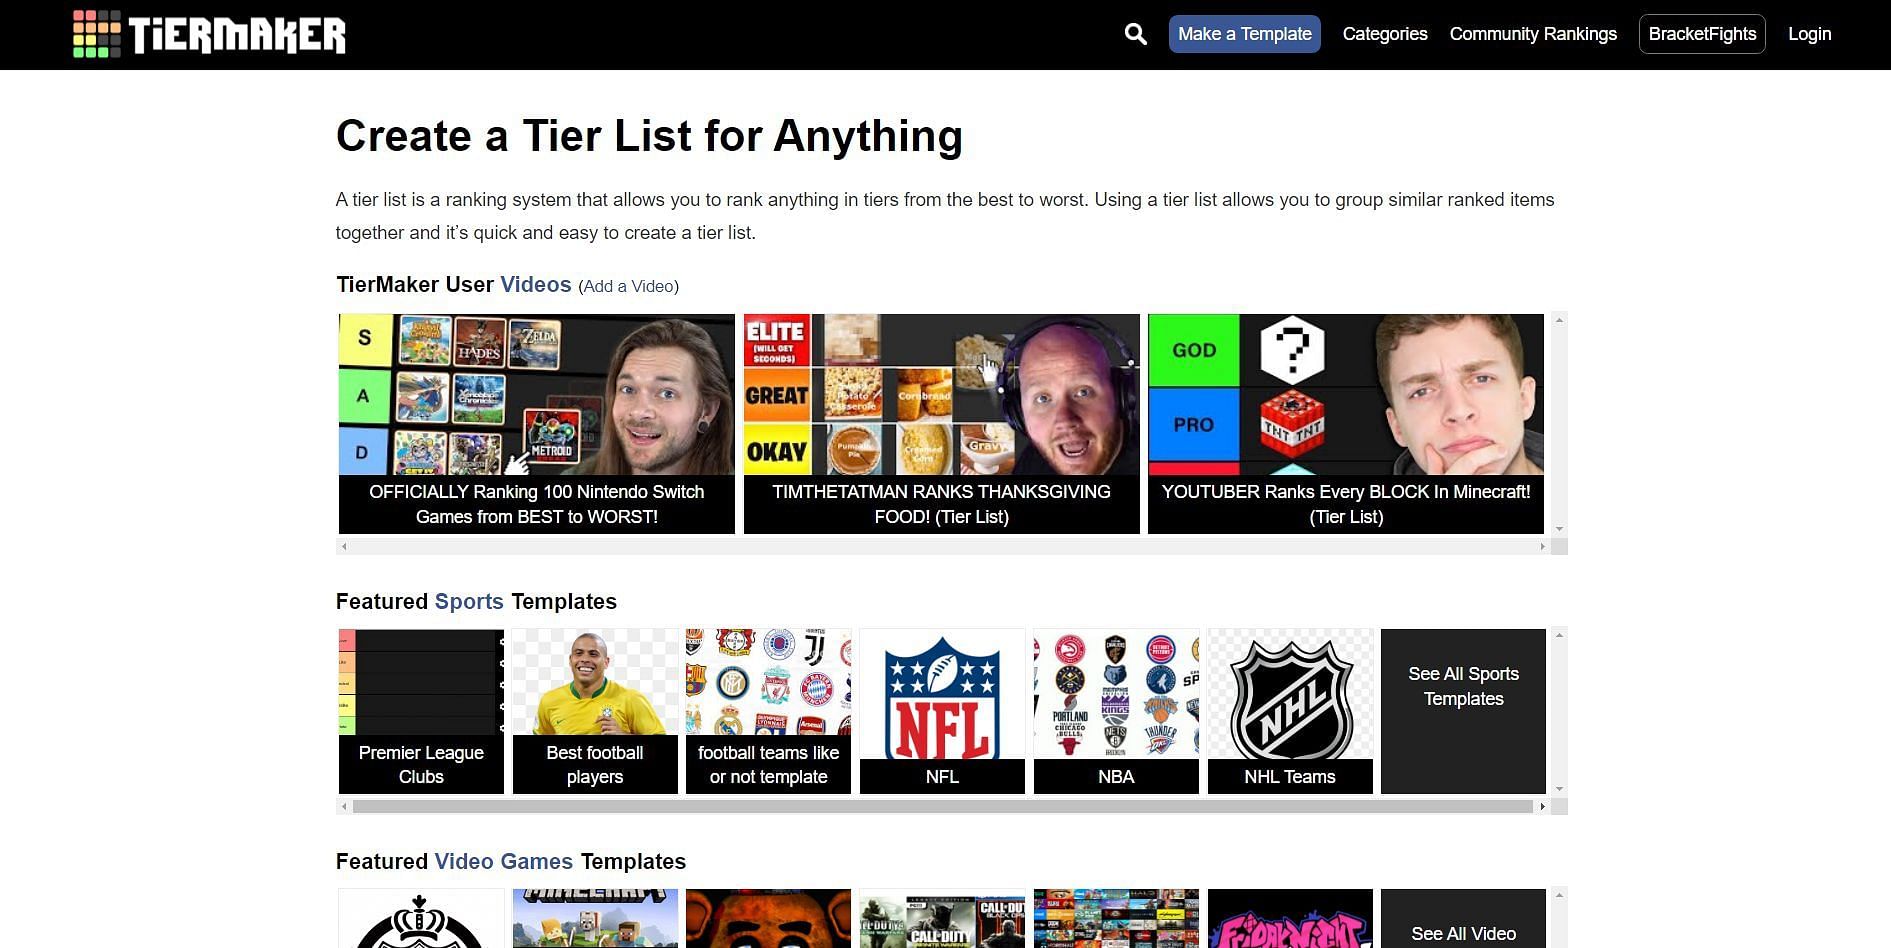This screenshot has height=948, width=1891.
Task: Open the Nintendo Switch ranking video thumbnail
Action: point(537,395)
